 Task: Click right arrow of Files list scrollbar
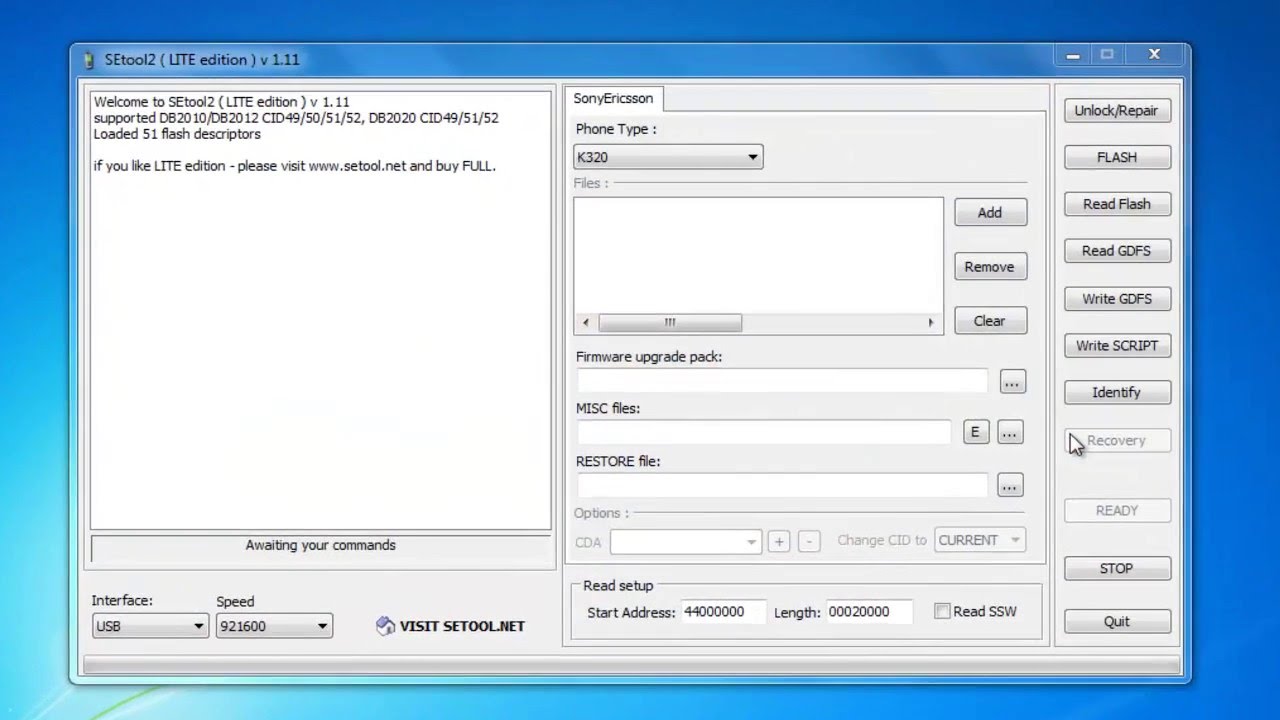click(x=930, y=322)
